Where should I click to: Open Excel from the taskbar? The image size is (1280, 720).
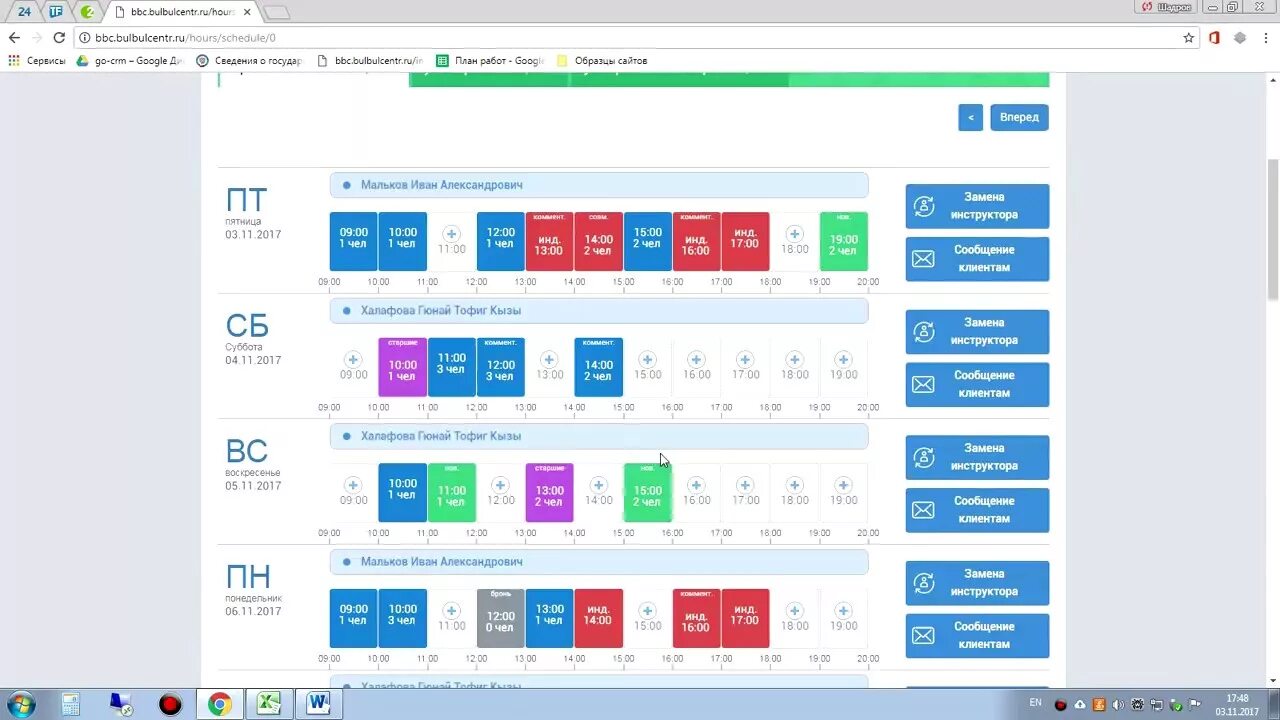269,704
